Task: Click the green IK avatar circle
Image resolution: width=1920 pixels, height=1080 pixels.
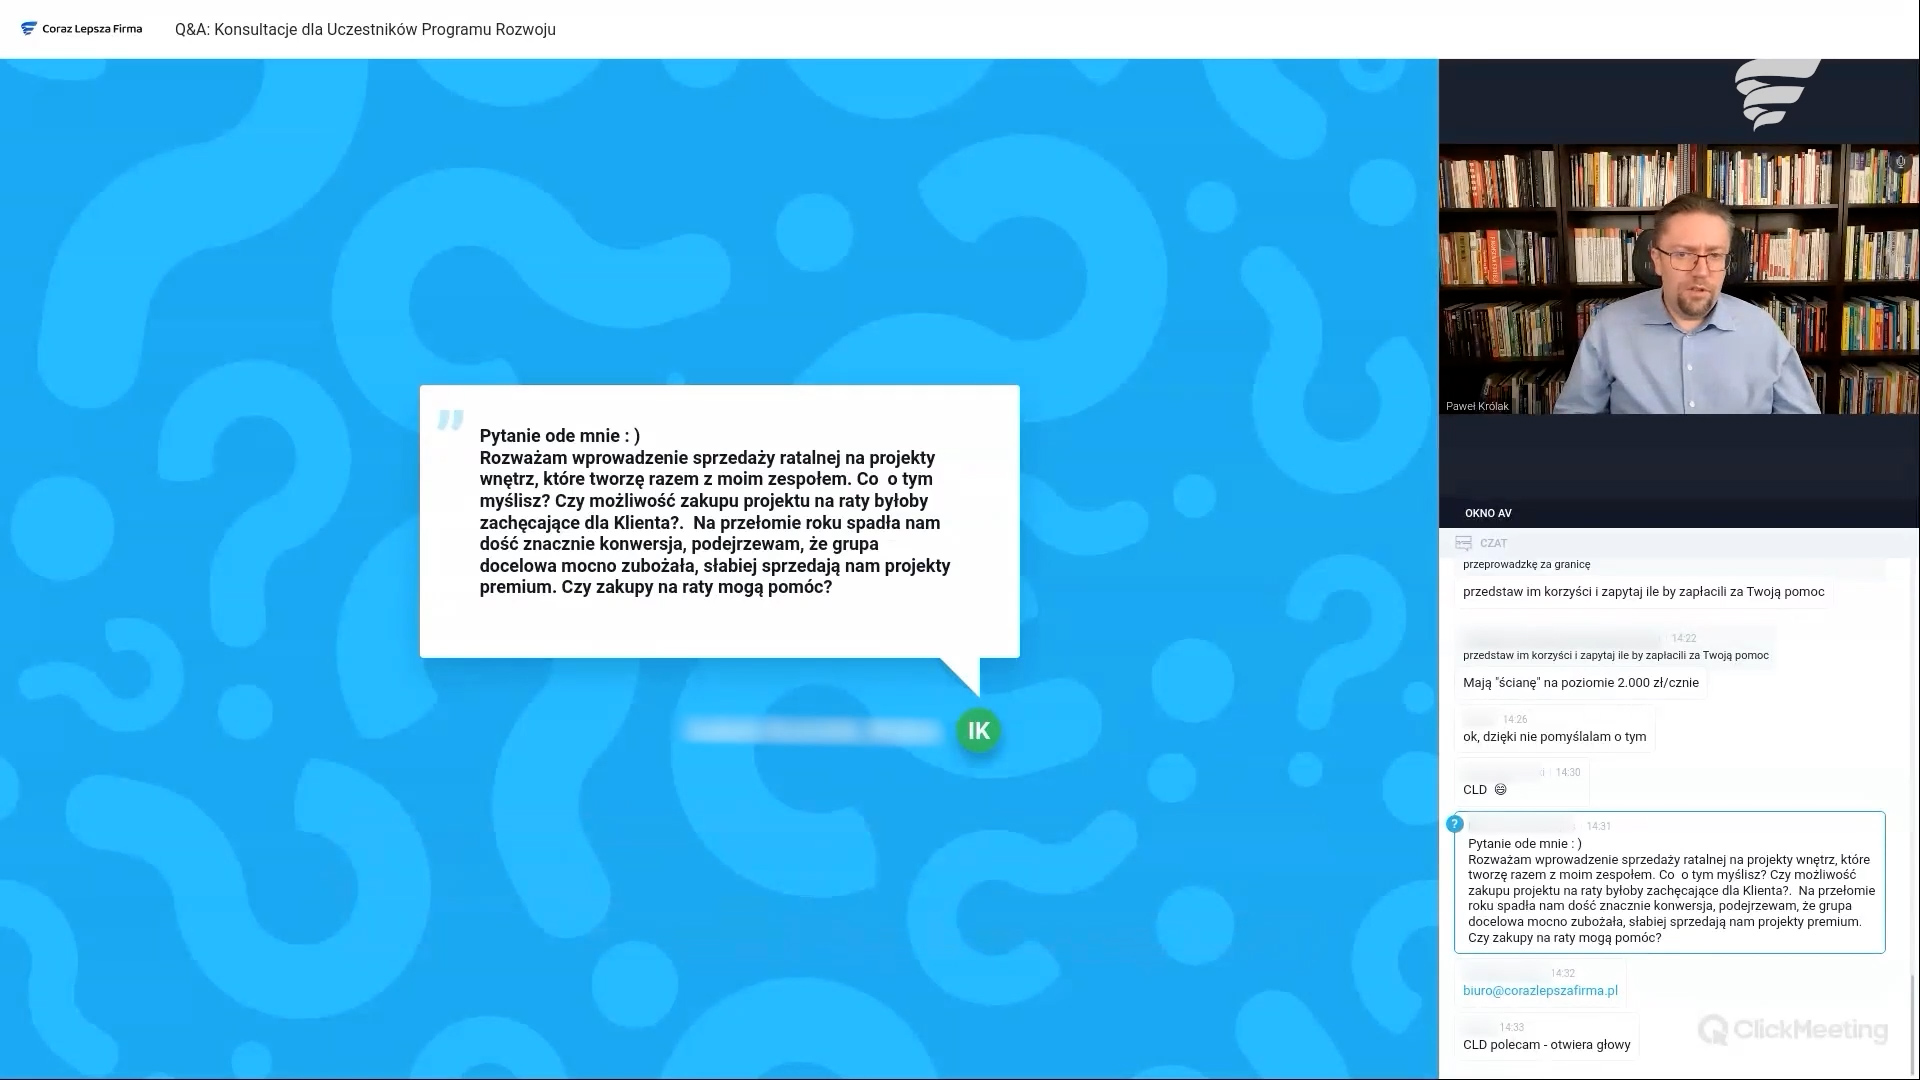Action: pos(978,731)
